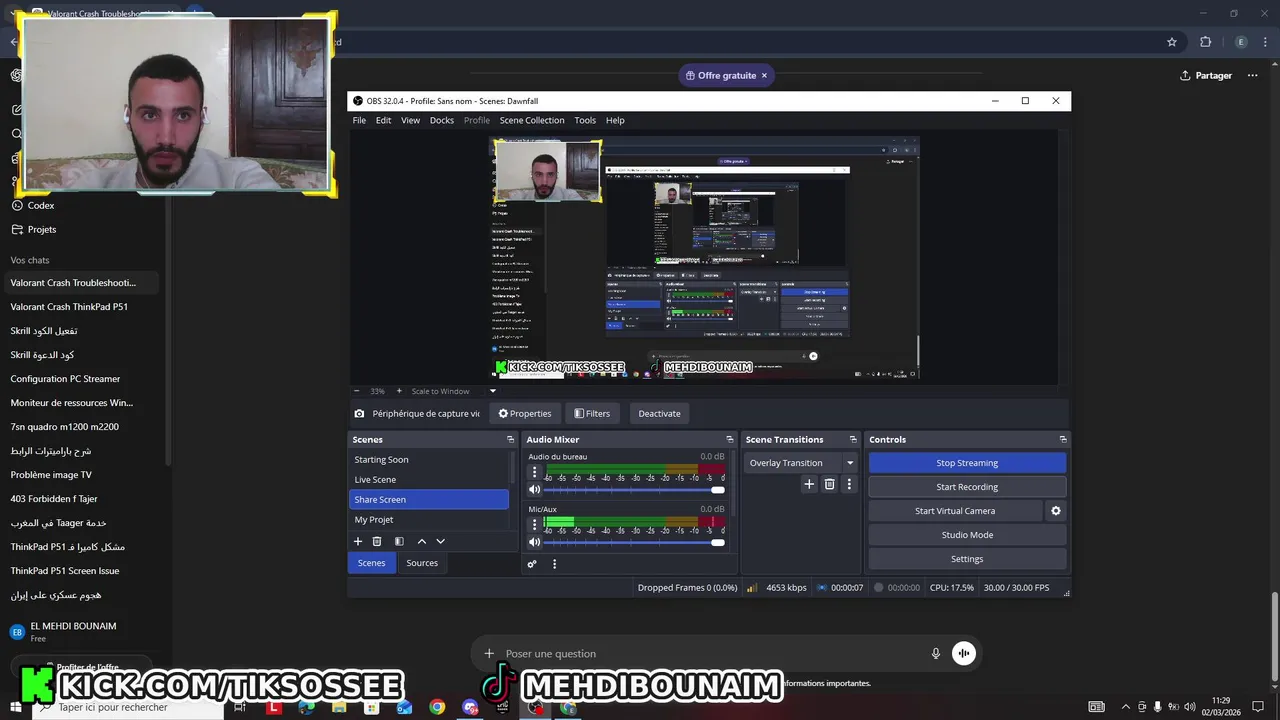This screenshot has width=1280, height=720.
Task: Float the Scene Transitions dock via its icon
Action: pos(853,439)
